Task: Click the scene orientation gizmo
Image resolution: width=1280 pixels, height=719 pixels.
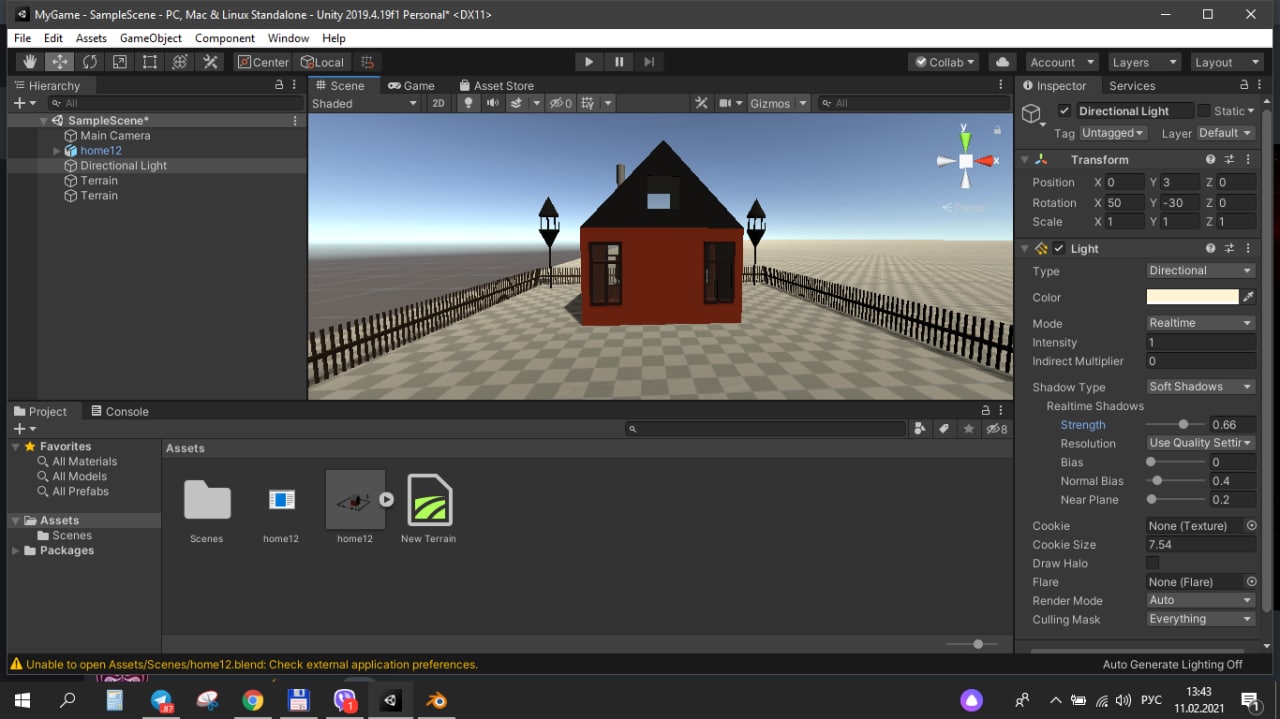Action: 965,160
